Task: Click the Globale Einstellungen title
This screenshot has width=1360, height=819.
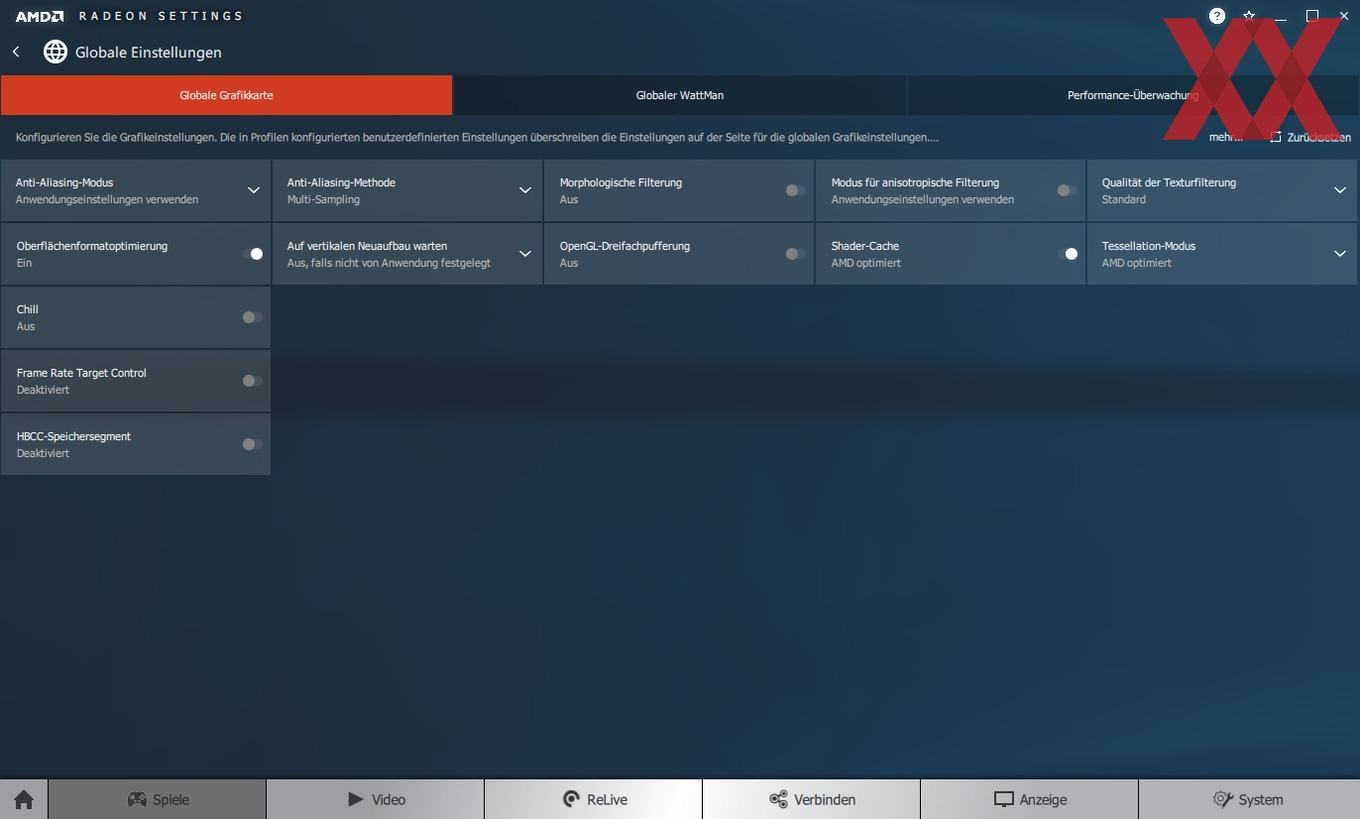Action: [x=148, y=52]
